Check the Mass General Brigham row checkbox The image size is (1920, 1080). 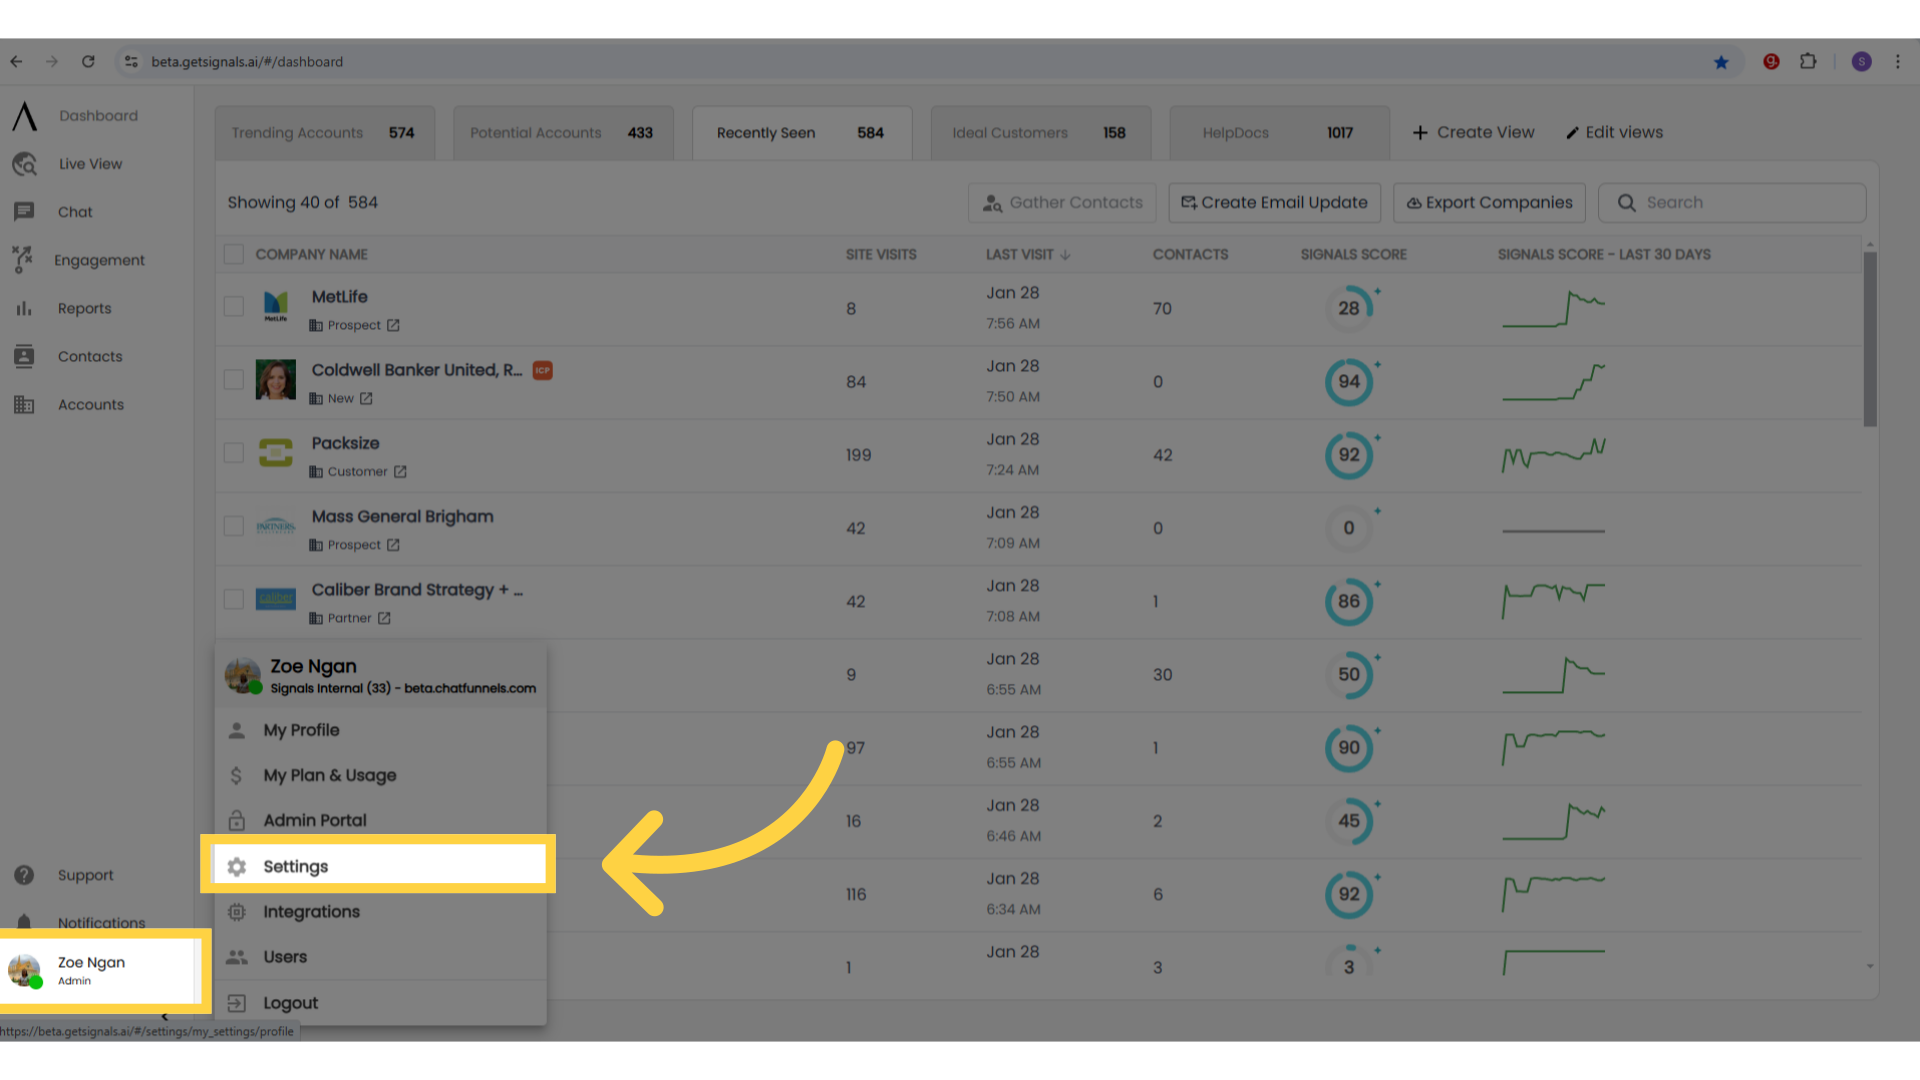point(234,526)
